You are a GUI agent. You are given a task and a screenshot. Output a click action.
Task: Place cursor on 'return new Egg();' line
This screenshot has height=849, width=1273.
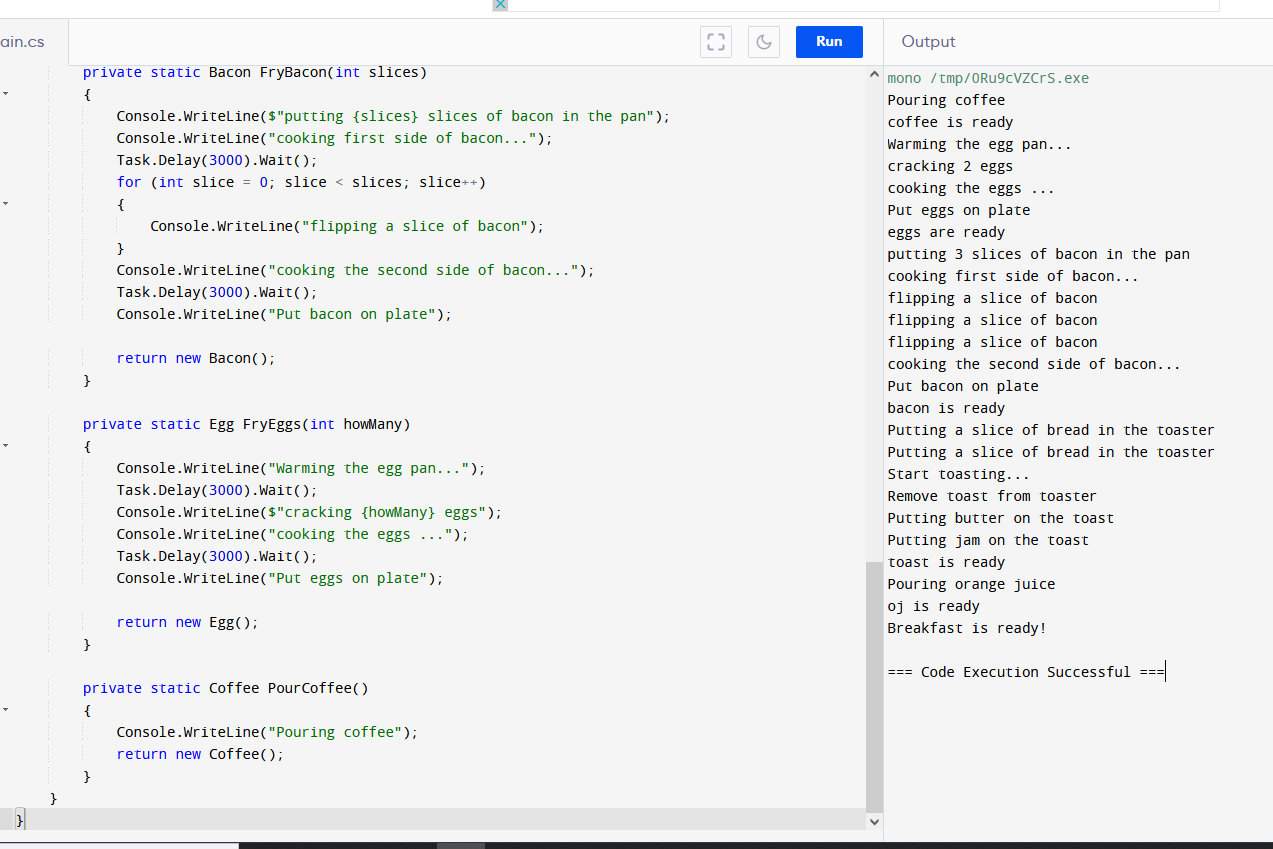[187, 622]
